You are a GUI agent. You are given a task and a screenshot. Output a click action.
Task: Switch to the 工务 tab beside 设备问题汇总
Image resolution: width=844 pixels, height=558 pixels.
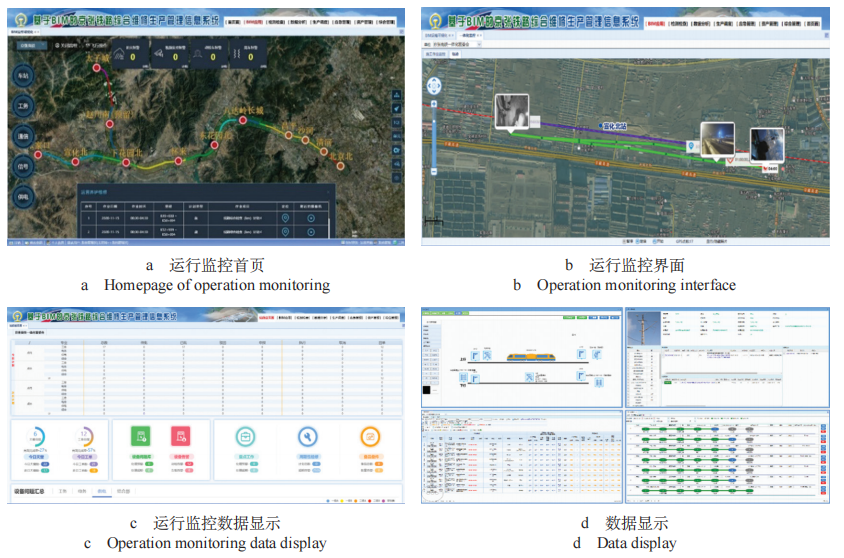point(63,491)
